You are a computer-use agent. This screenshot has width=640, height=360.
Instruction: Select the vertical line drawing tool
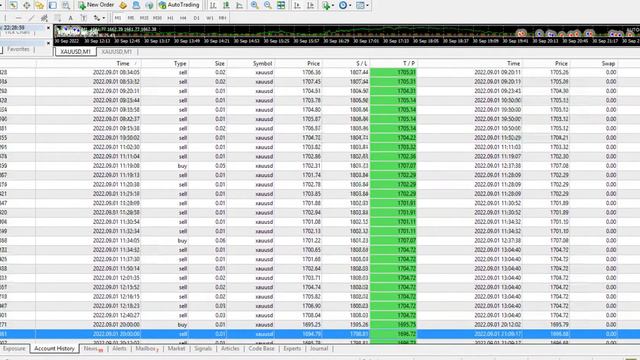pyautogui.click(x=5, y=18)
